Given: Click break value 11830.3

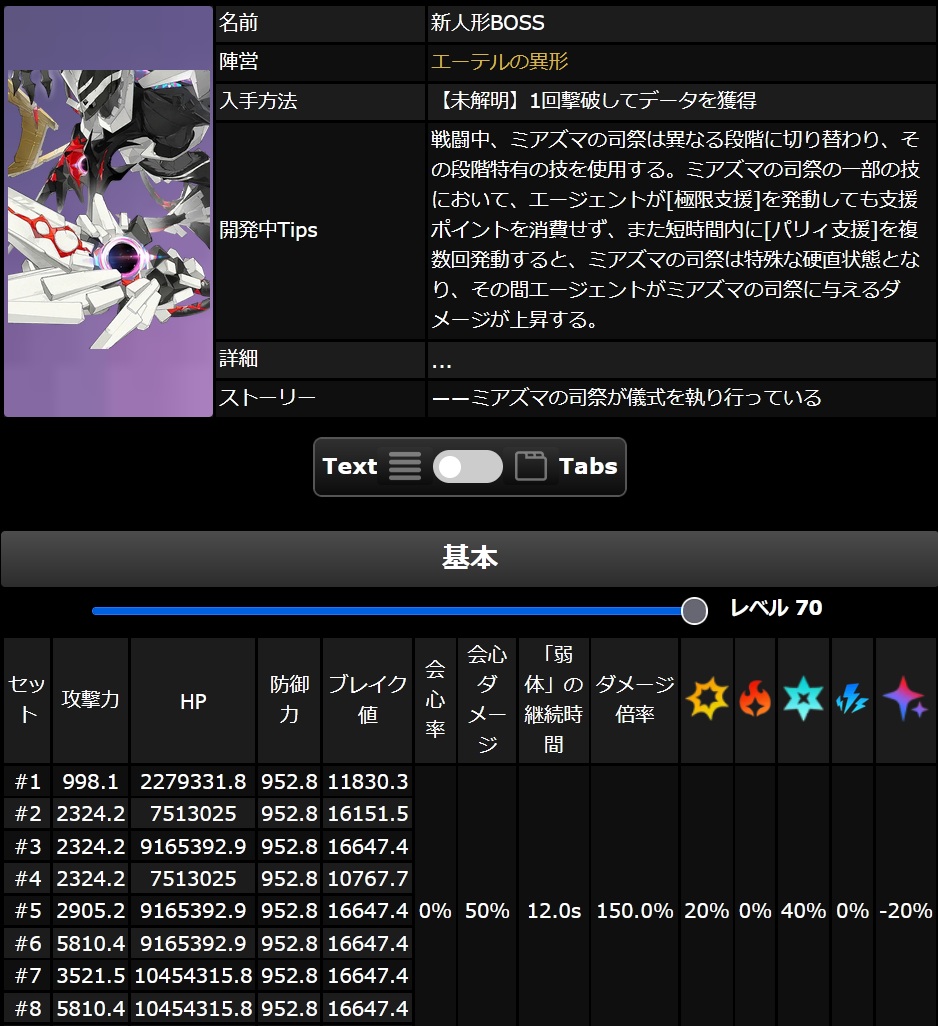Looking at the screenshot, I should (x=368, y=781).
